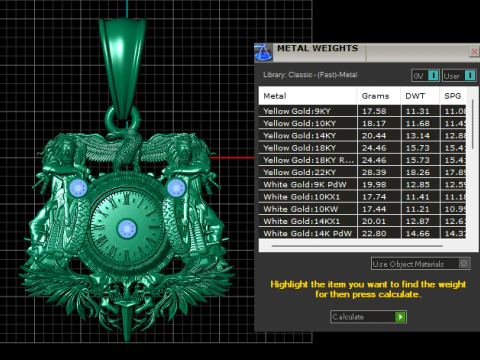Click the 14.66 DWT value

click(x=417, y=233)
